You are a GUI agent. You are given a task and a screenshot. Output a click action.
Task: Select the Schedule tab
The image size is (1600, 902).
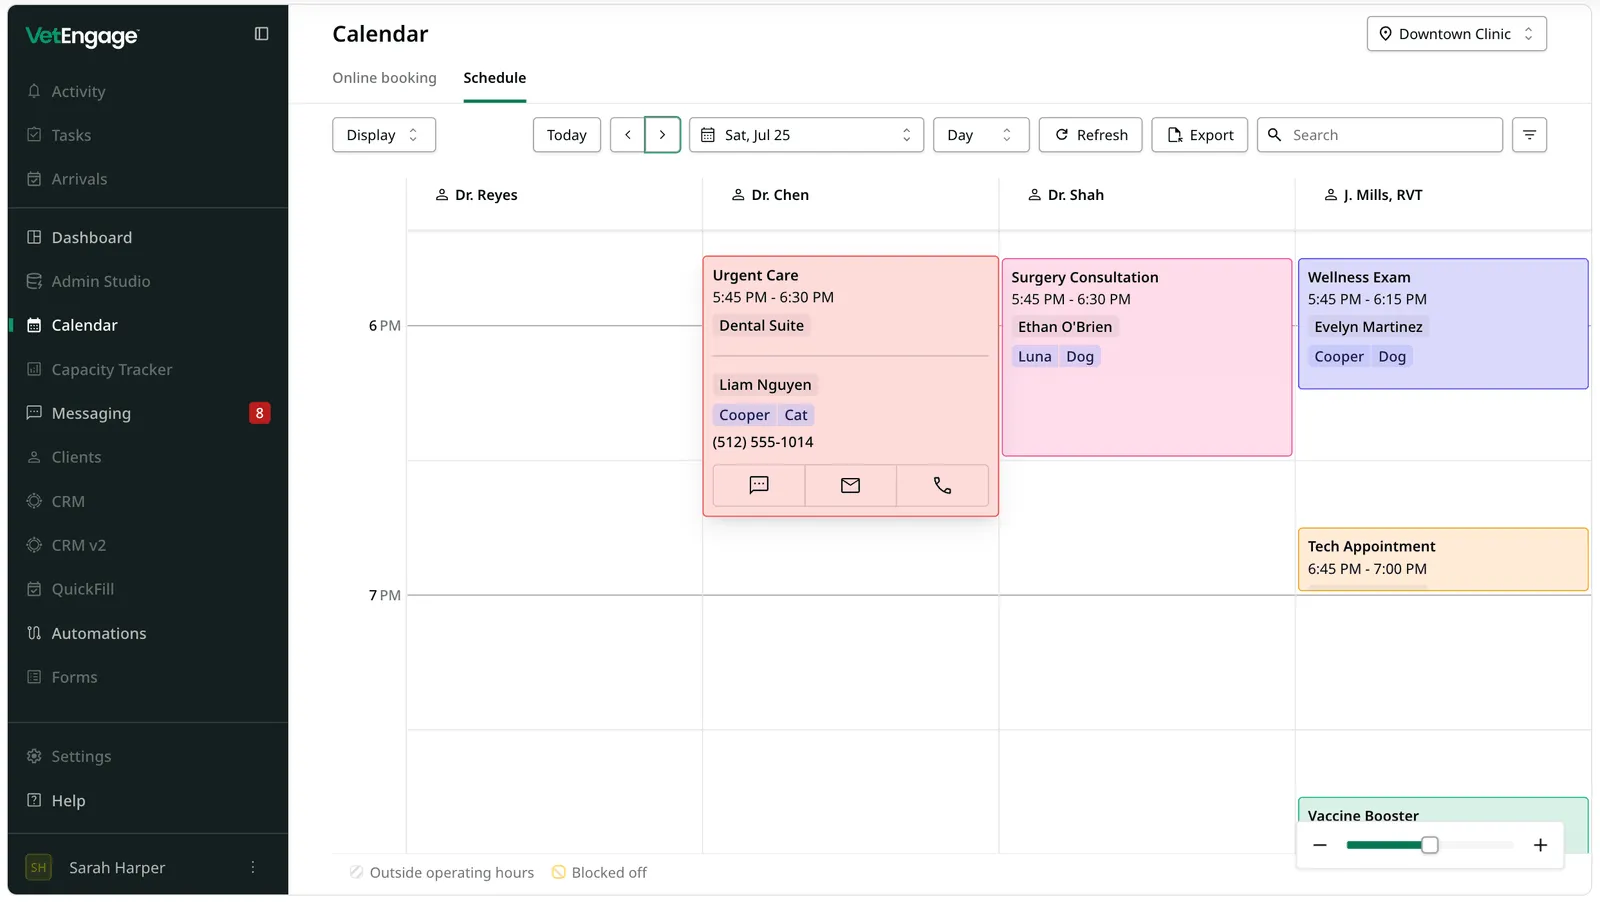494,78
